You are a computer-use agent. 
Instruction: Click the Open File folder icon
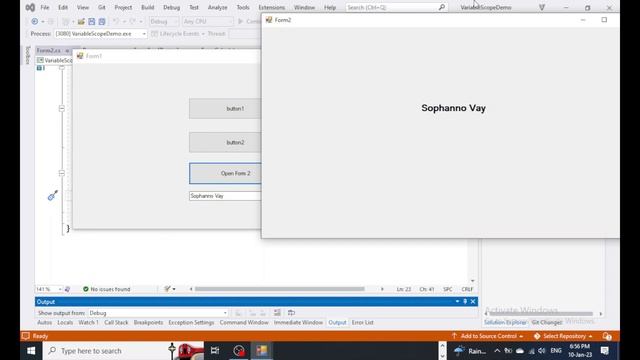(x=81, y=21)
